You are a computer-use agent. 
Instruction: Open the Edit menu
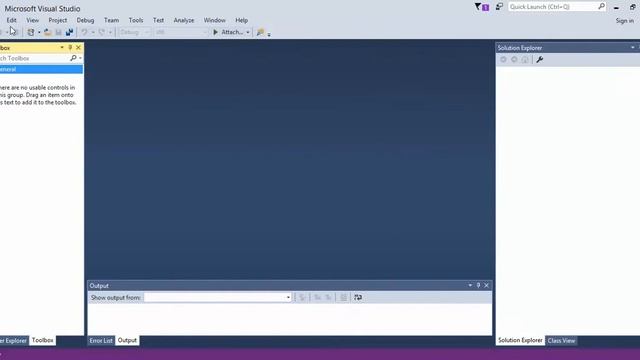coord(11,20)
